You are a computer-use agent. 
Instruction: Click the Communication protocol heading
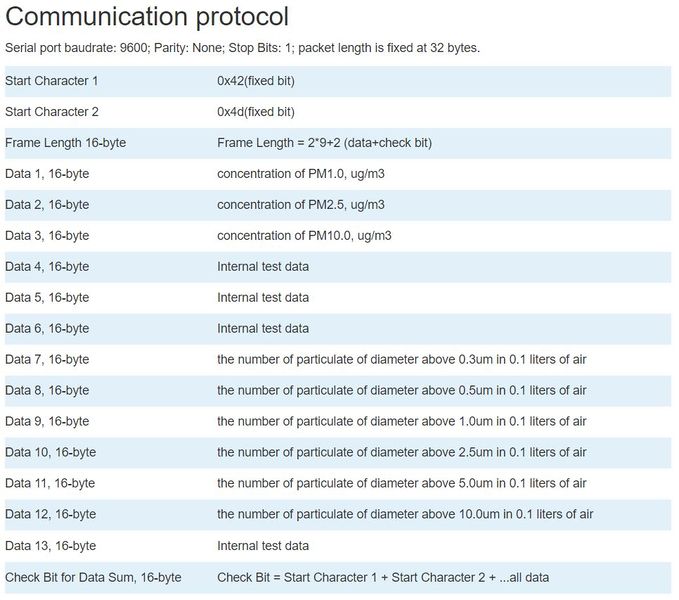click(148, 18)
